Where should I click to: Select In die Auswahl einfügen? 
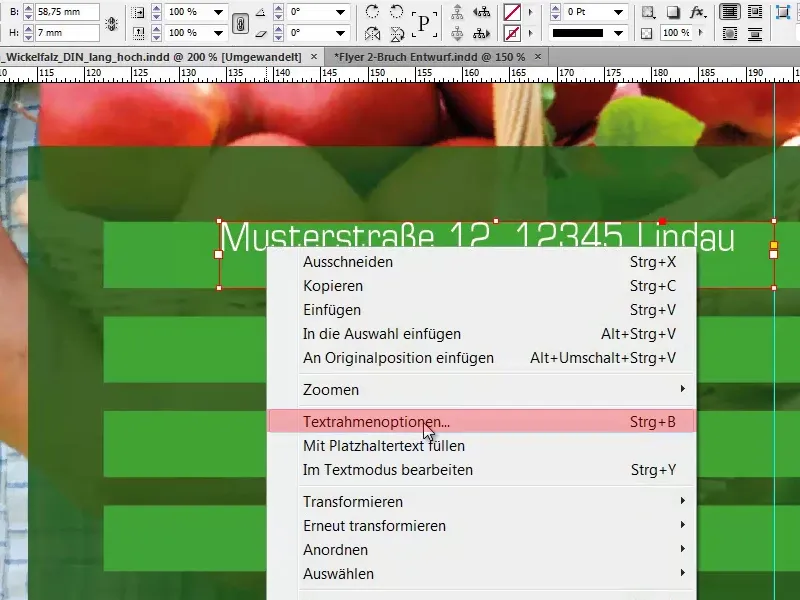[482, 334]
